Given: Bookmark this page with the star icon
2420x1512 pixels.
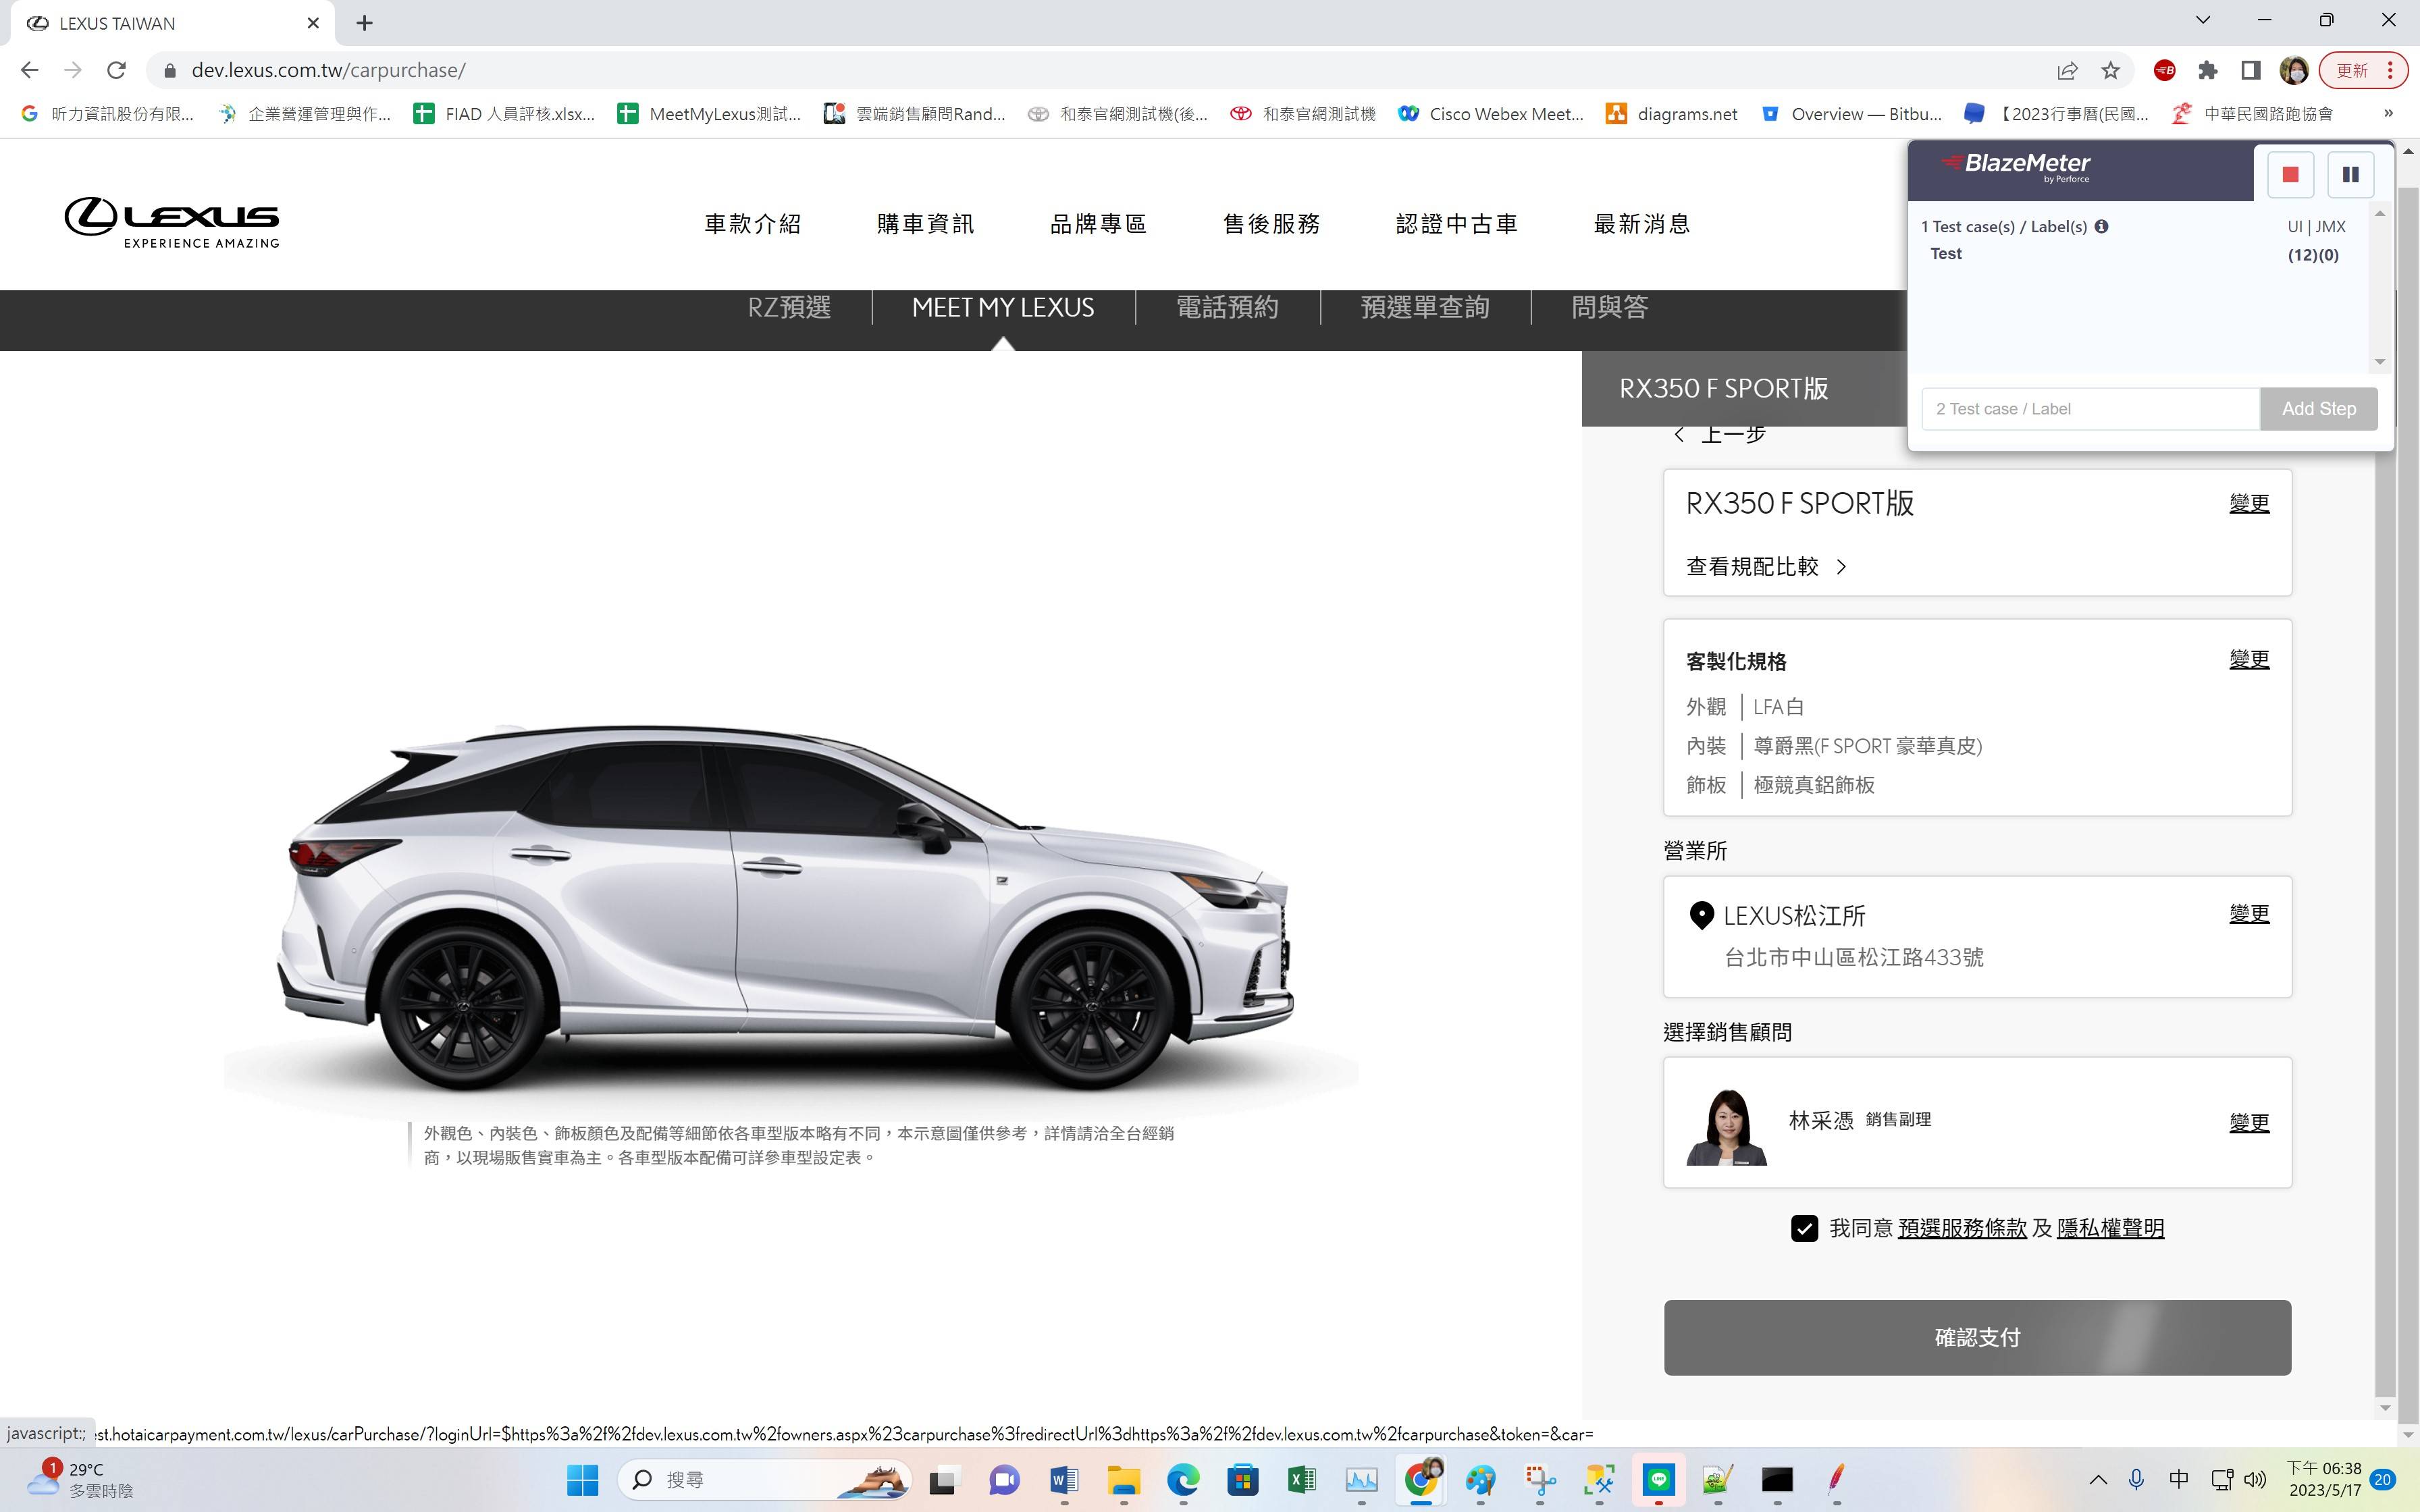Looking at the screenshot, I should tap(2110, 70).
